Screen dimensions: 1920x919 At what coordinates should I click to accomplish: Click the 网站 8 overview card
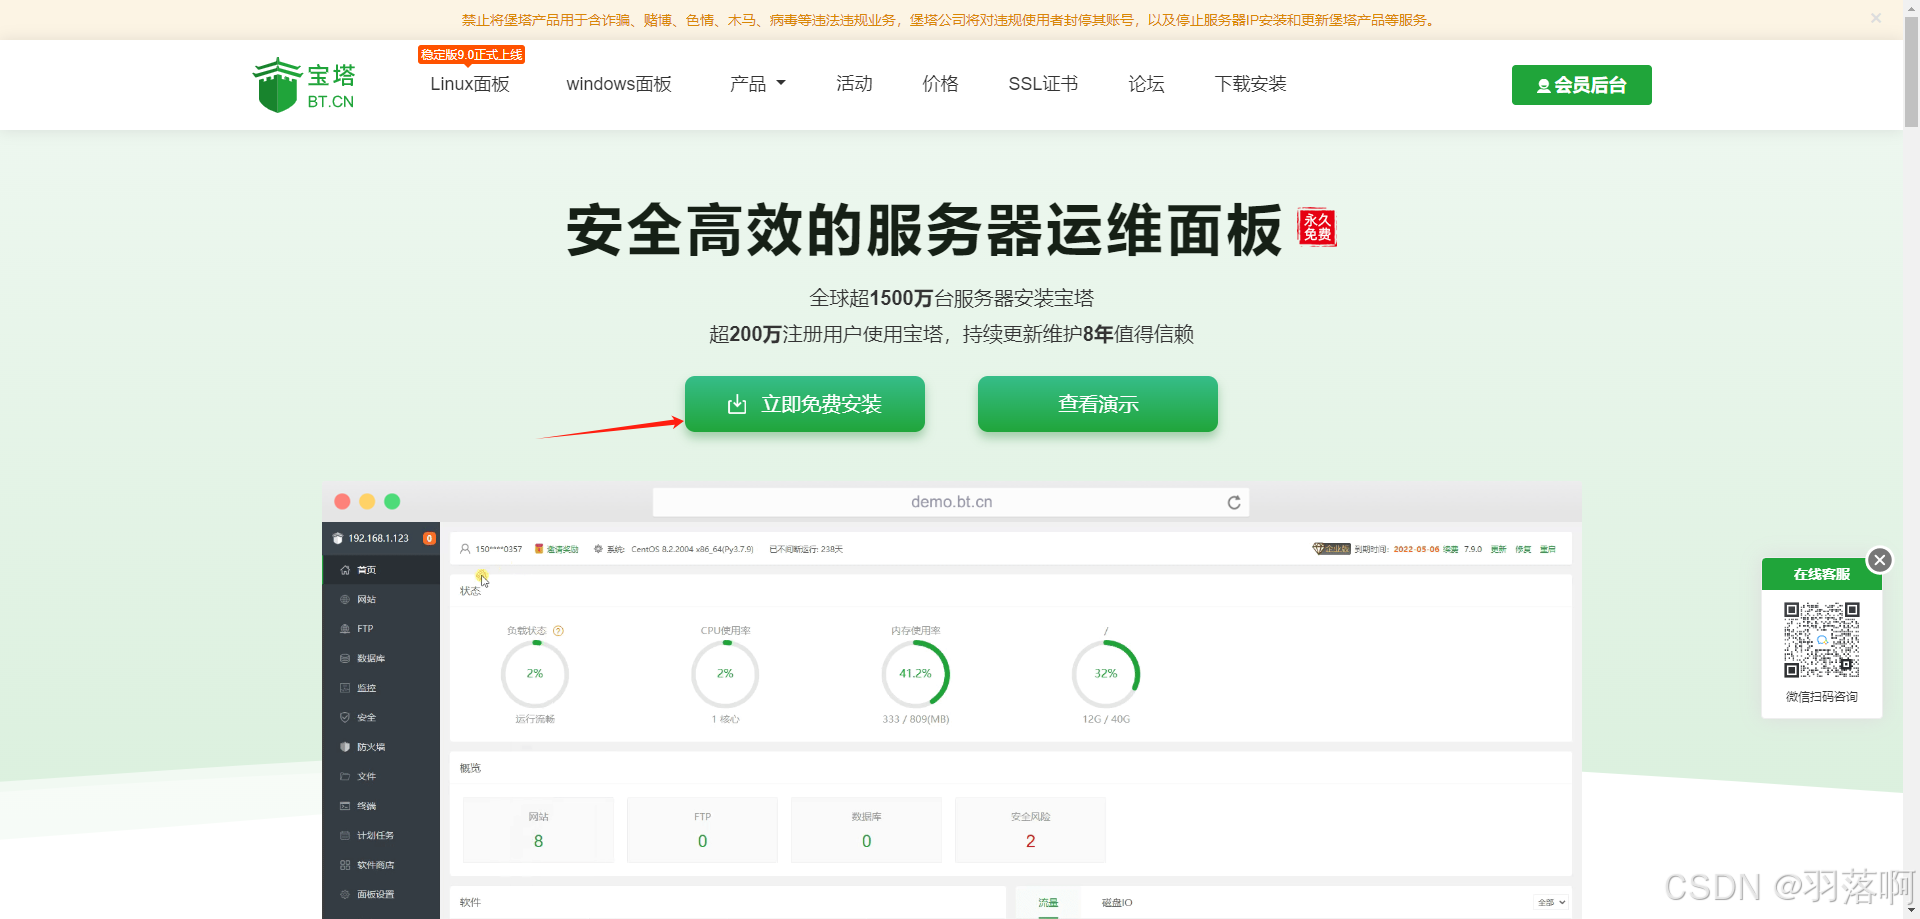pos(538,830)
